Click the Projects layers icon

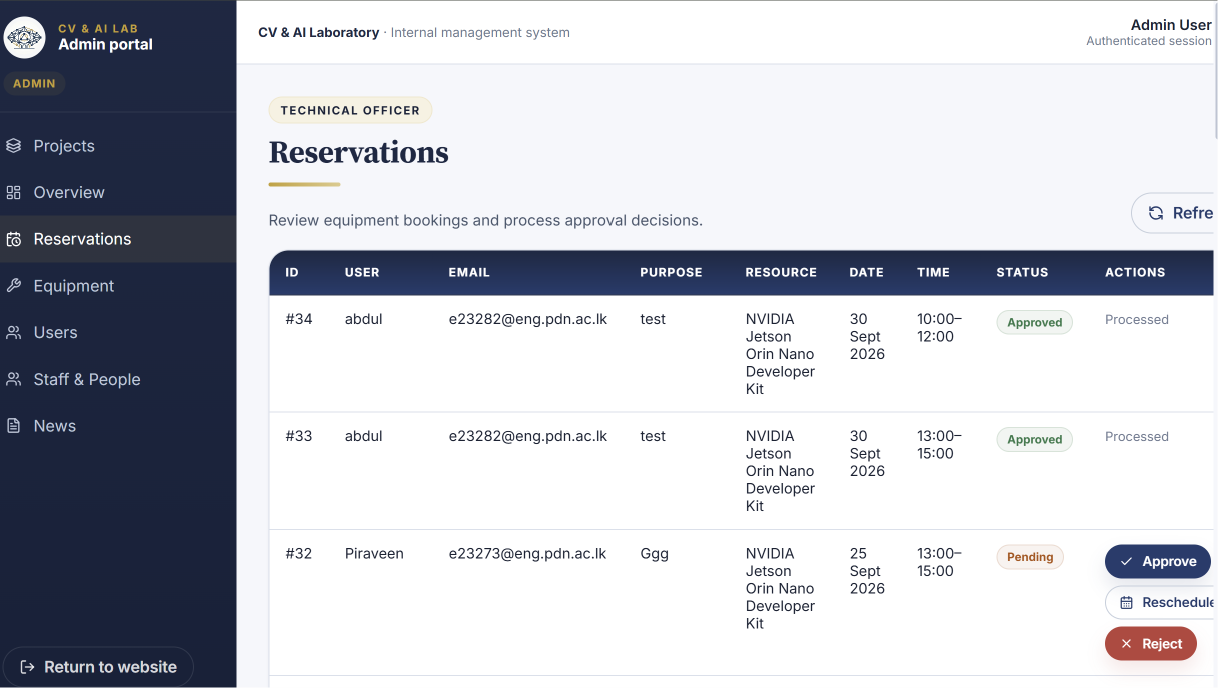click(14, 146)
